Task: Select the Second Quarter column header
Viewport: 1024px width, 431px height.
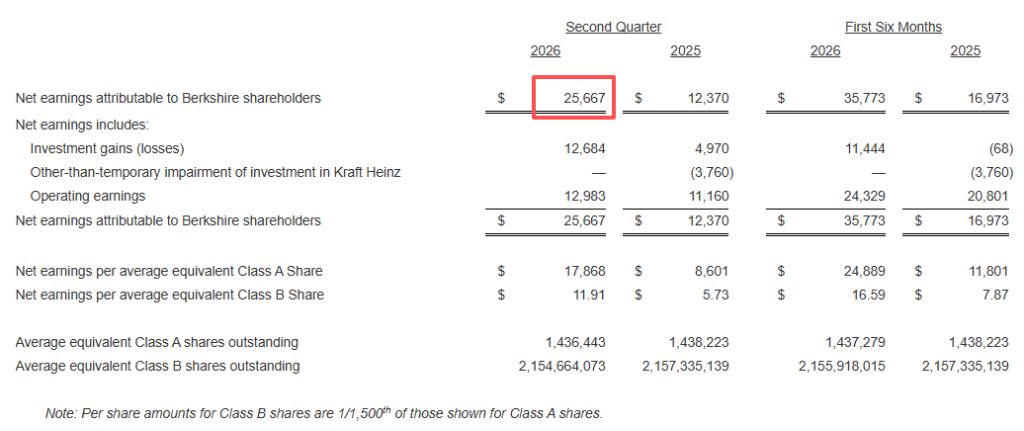Action: point(613,27)
